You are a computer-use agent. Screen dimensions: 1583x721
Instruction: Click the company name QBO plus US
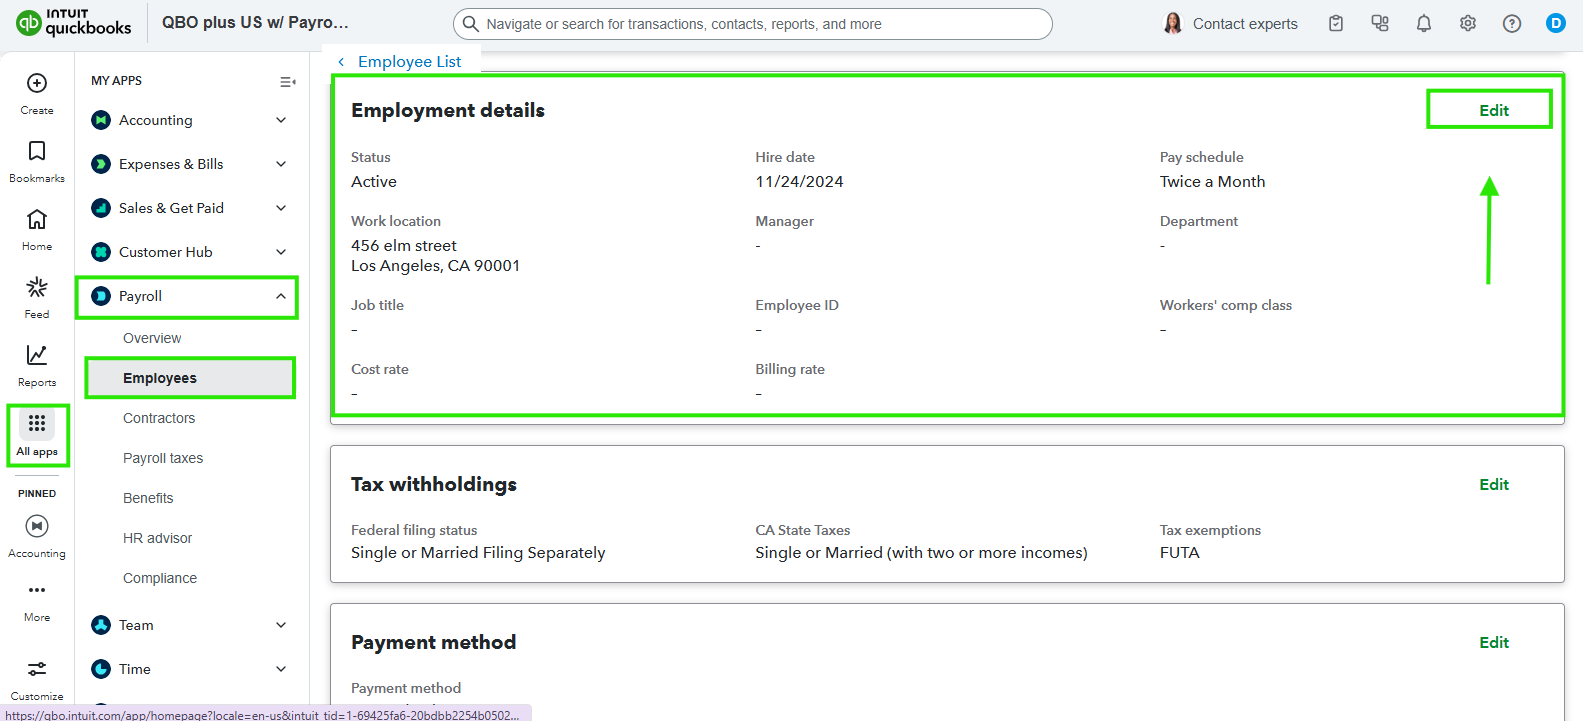pyautogui.click(x=255, y=22)
